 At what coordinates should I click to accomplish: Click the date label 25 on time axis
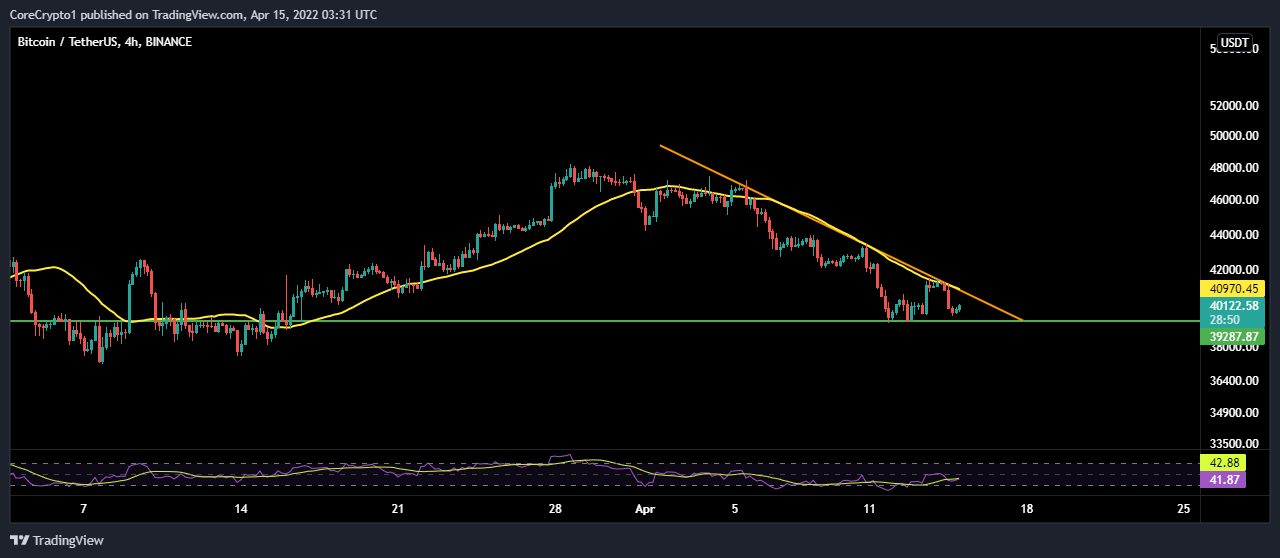(1184, 509)
